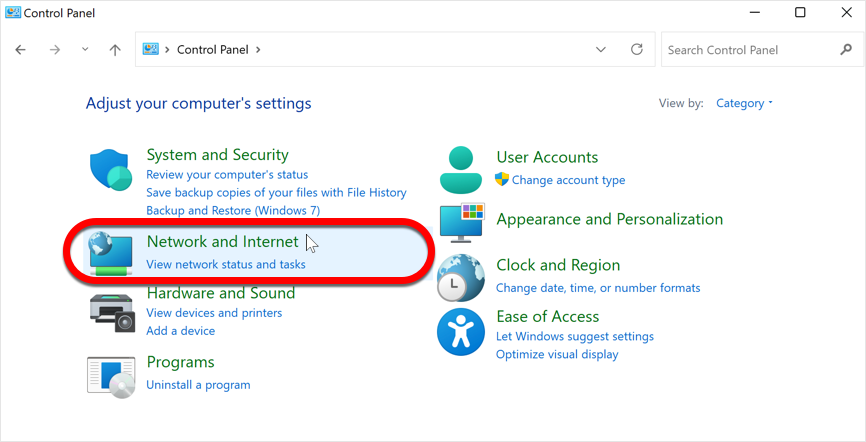
Task: Maximize the Control Panel window
Action: [800, 12]
